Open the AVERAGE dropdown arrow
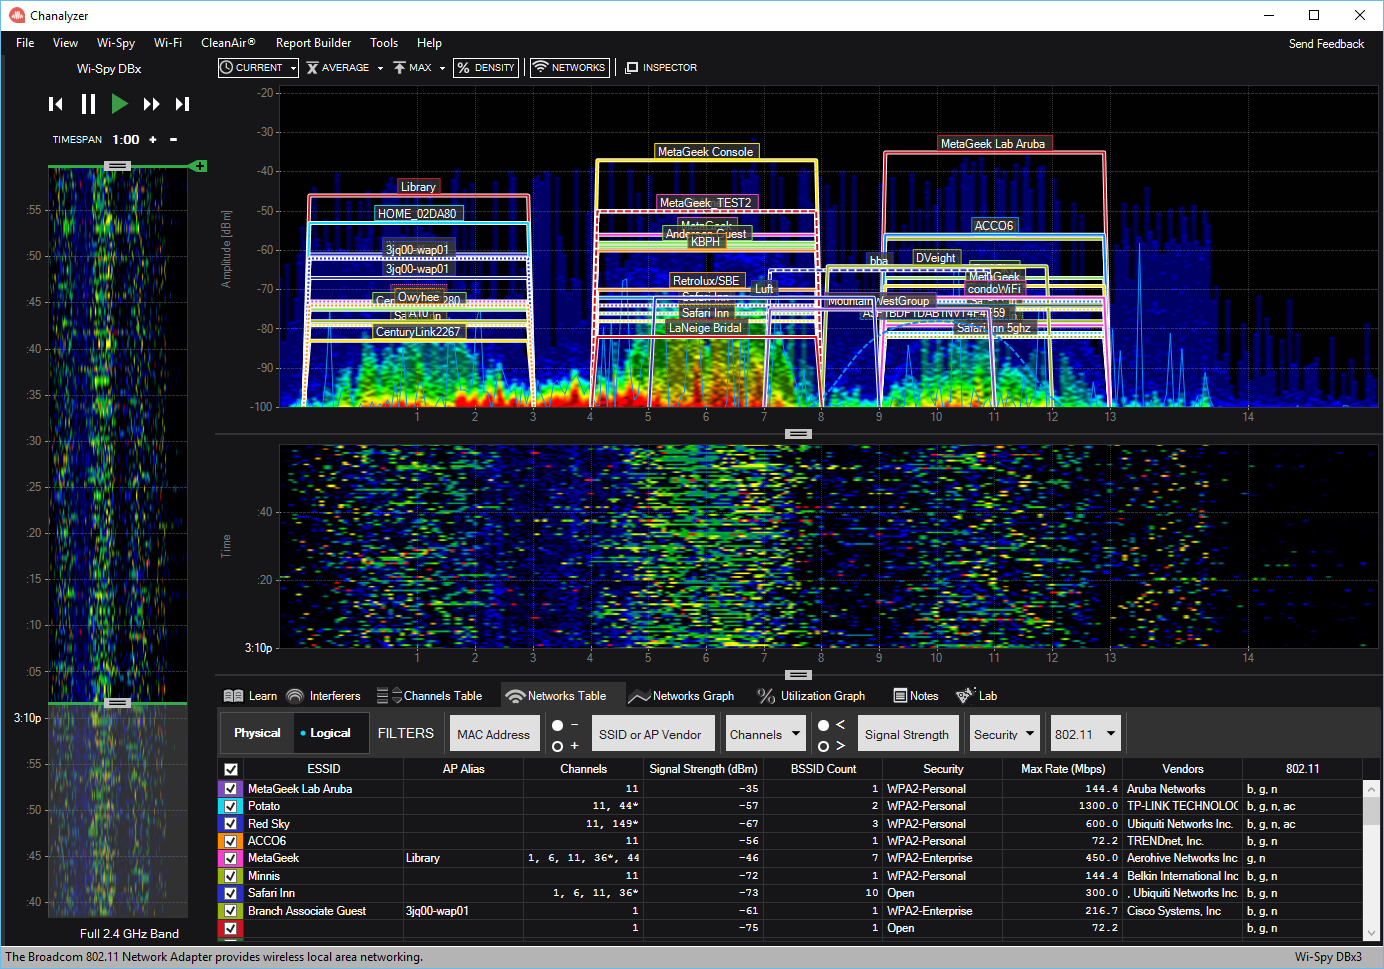This screenshot has width=1384, height=969. 380,68
